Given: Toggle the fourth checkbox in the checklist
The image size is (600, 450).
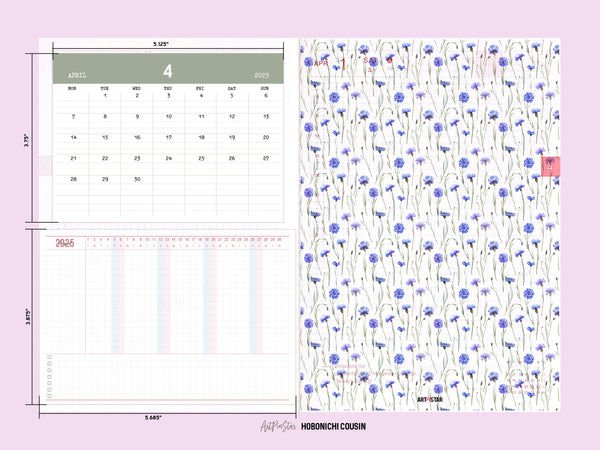Looking at the screenshot, I should [48, 378].
